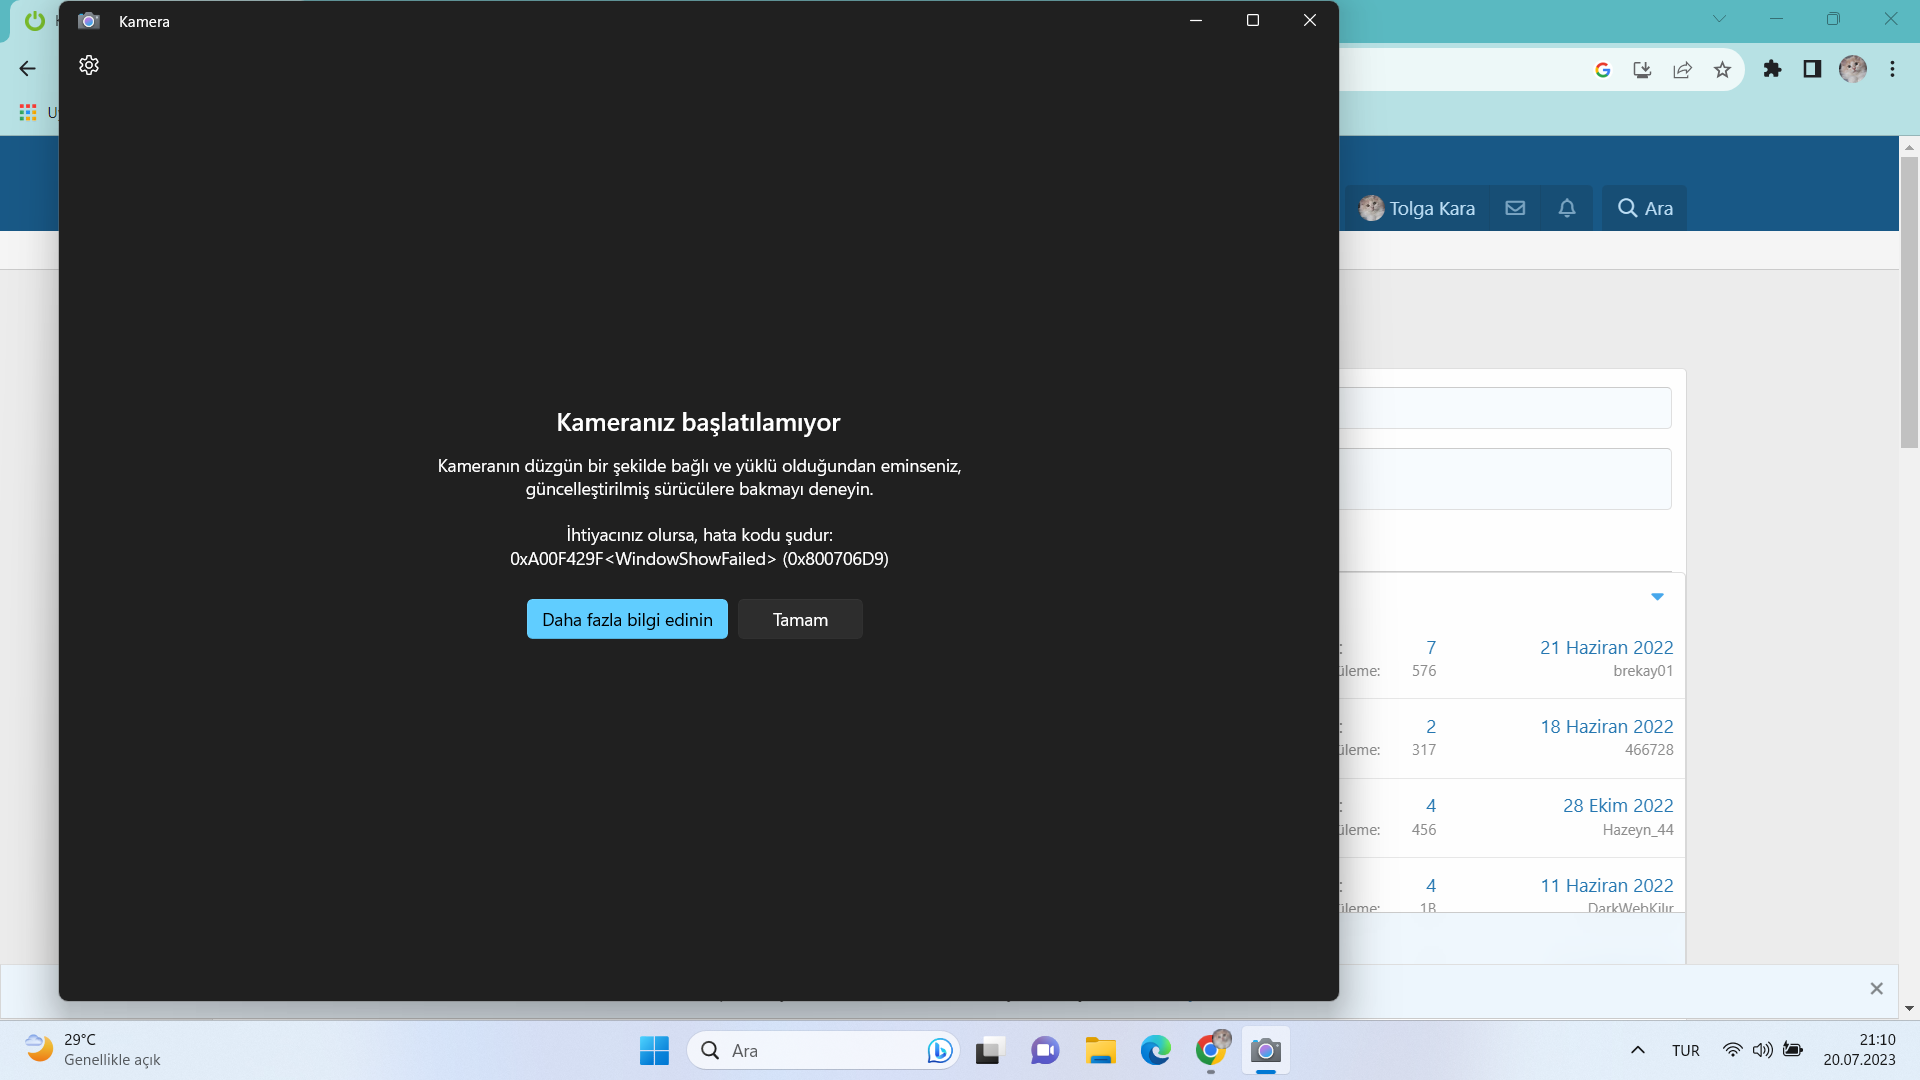Open Bing chat icon in taskbar search
Viewport: 1920px width, 1080px height.
click(x=939, y=1051)
